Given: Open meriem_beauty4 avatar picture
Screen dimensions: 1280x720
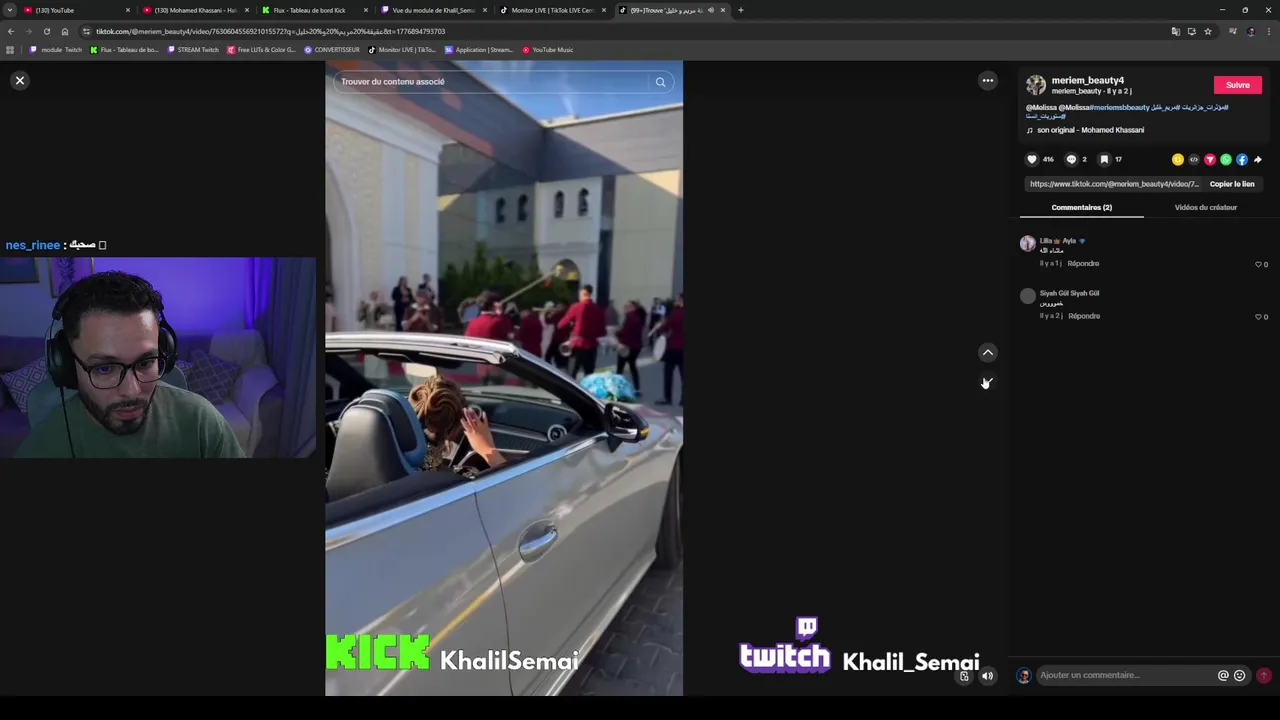Looking at the screenshot, I should 1036,85.
